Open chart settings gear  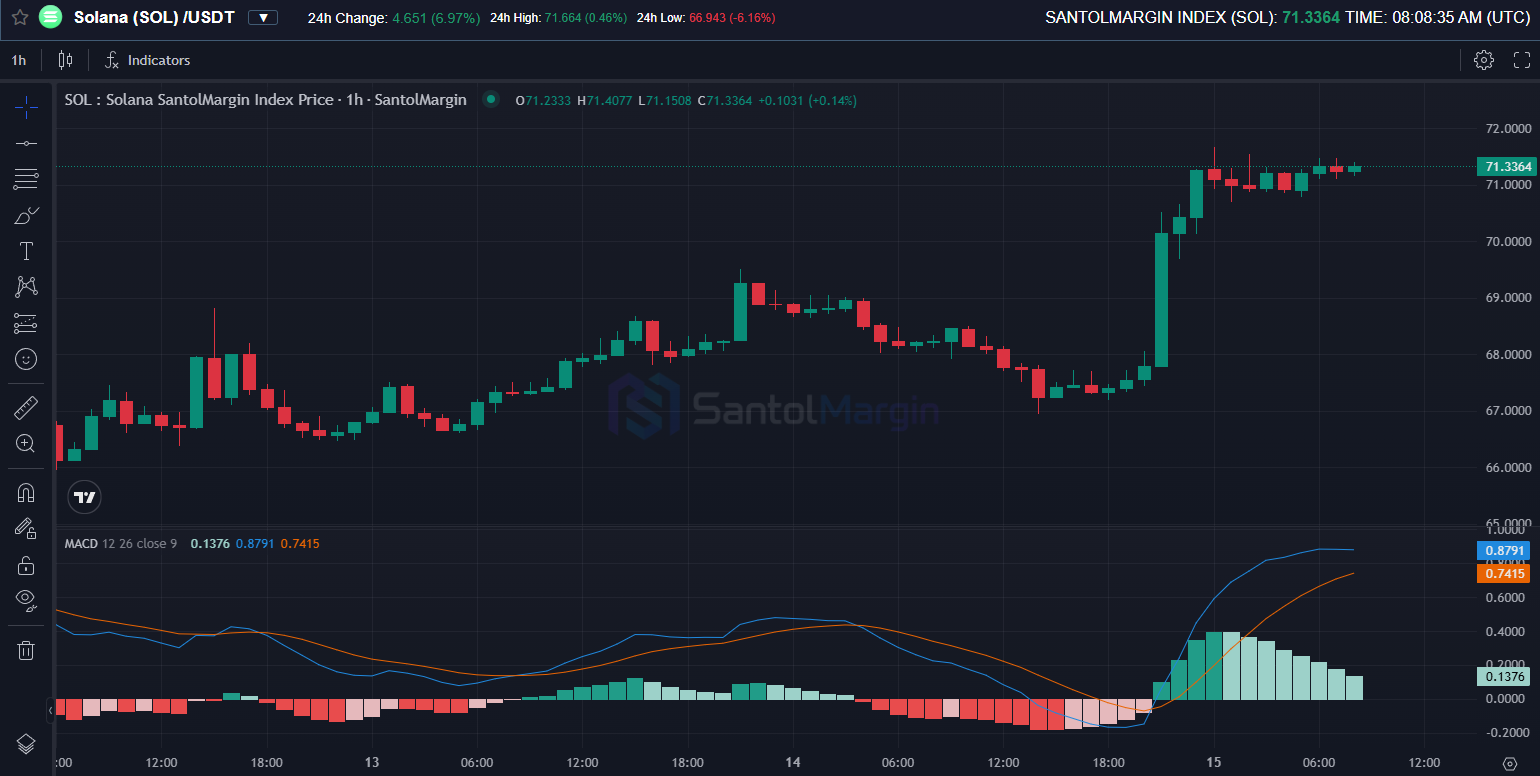click(1484, 60)
